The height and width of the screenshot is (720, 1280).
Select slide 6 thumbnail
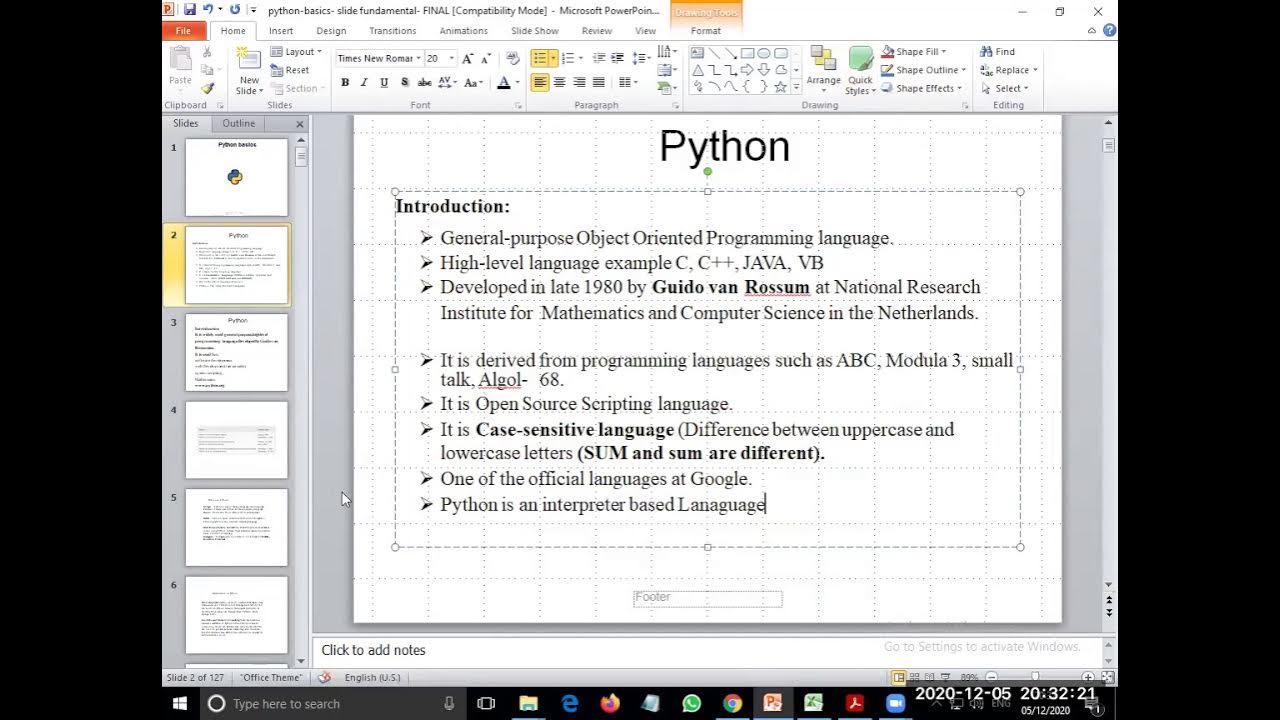pos(237,615)
